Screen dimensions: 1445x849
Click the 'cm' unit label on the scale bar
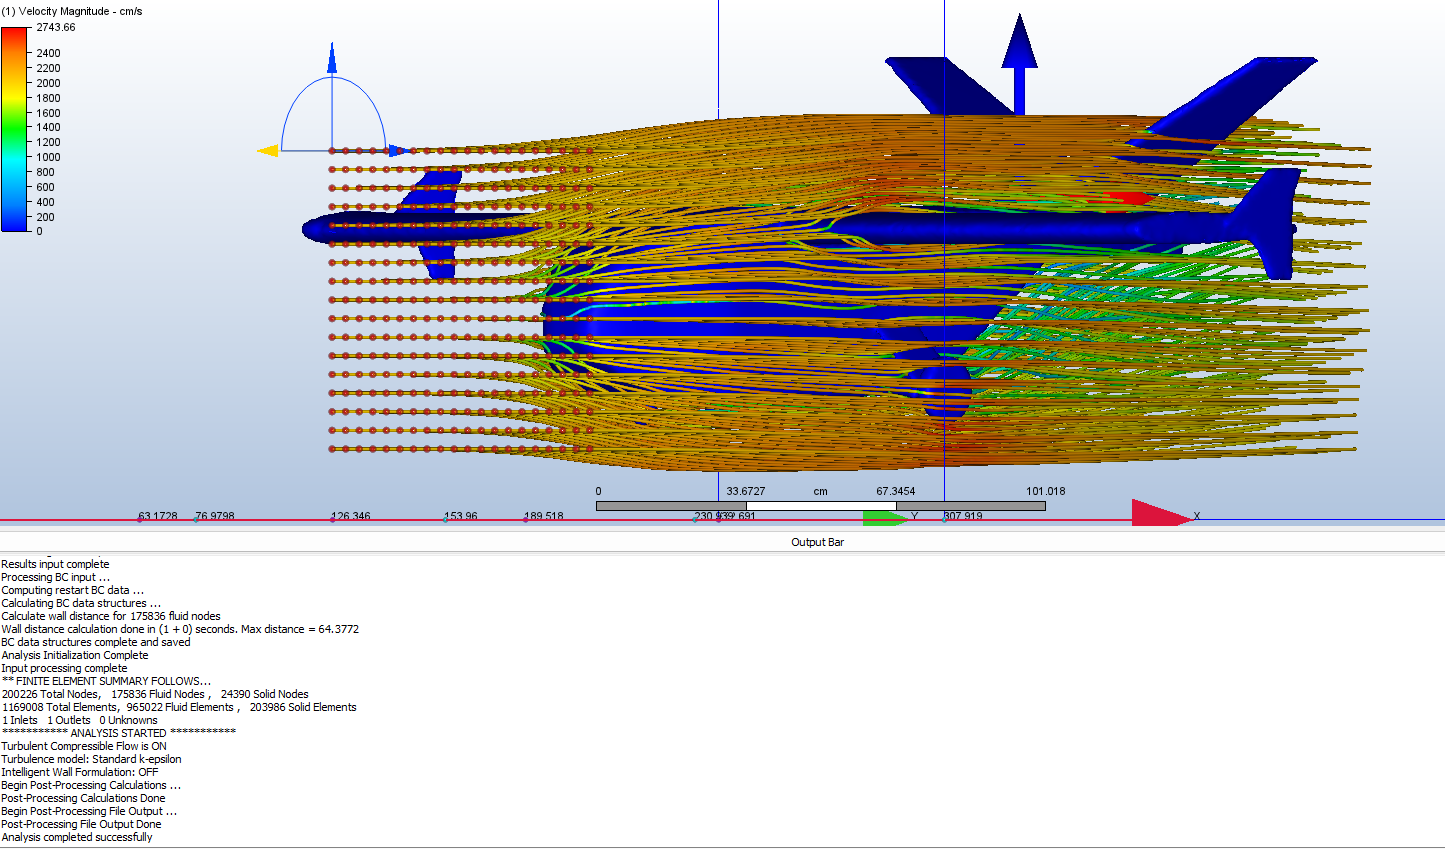click(821, 491)
